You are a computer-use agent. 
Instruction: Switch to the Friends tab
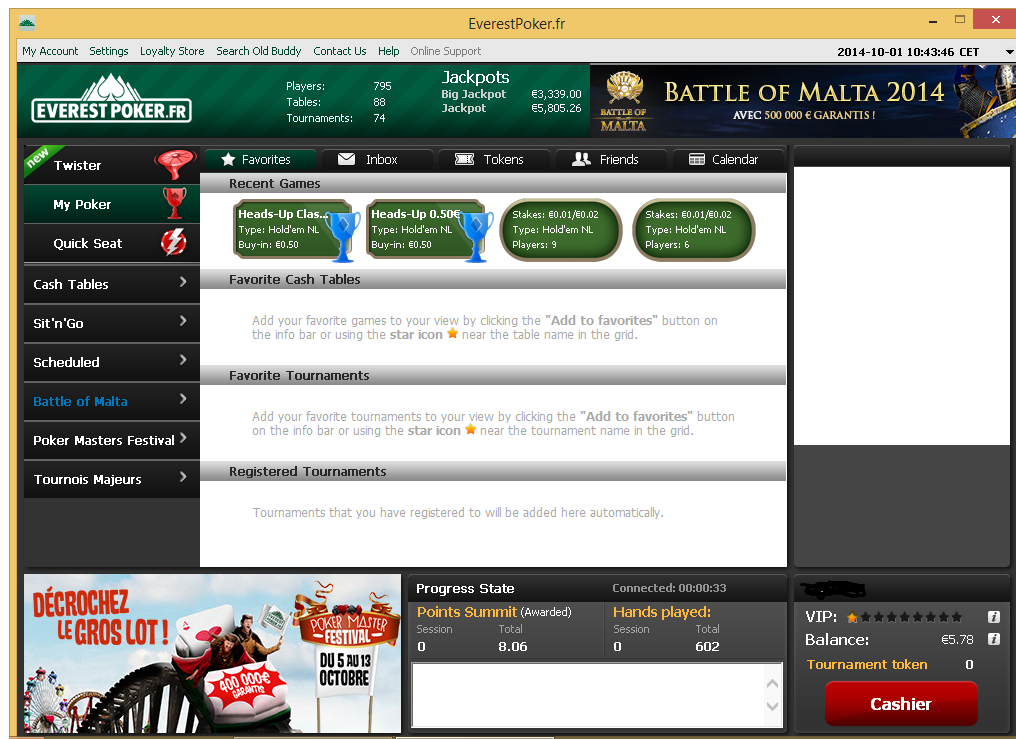[x=611, y=159]
